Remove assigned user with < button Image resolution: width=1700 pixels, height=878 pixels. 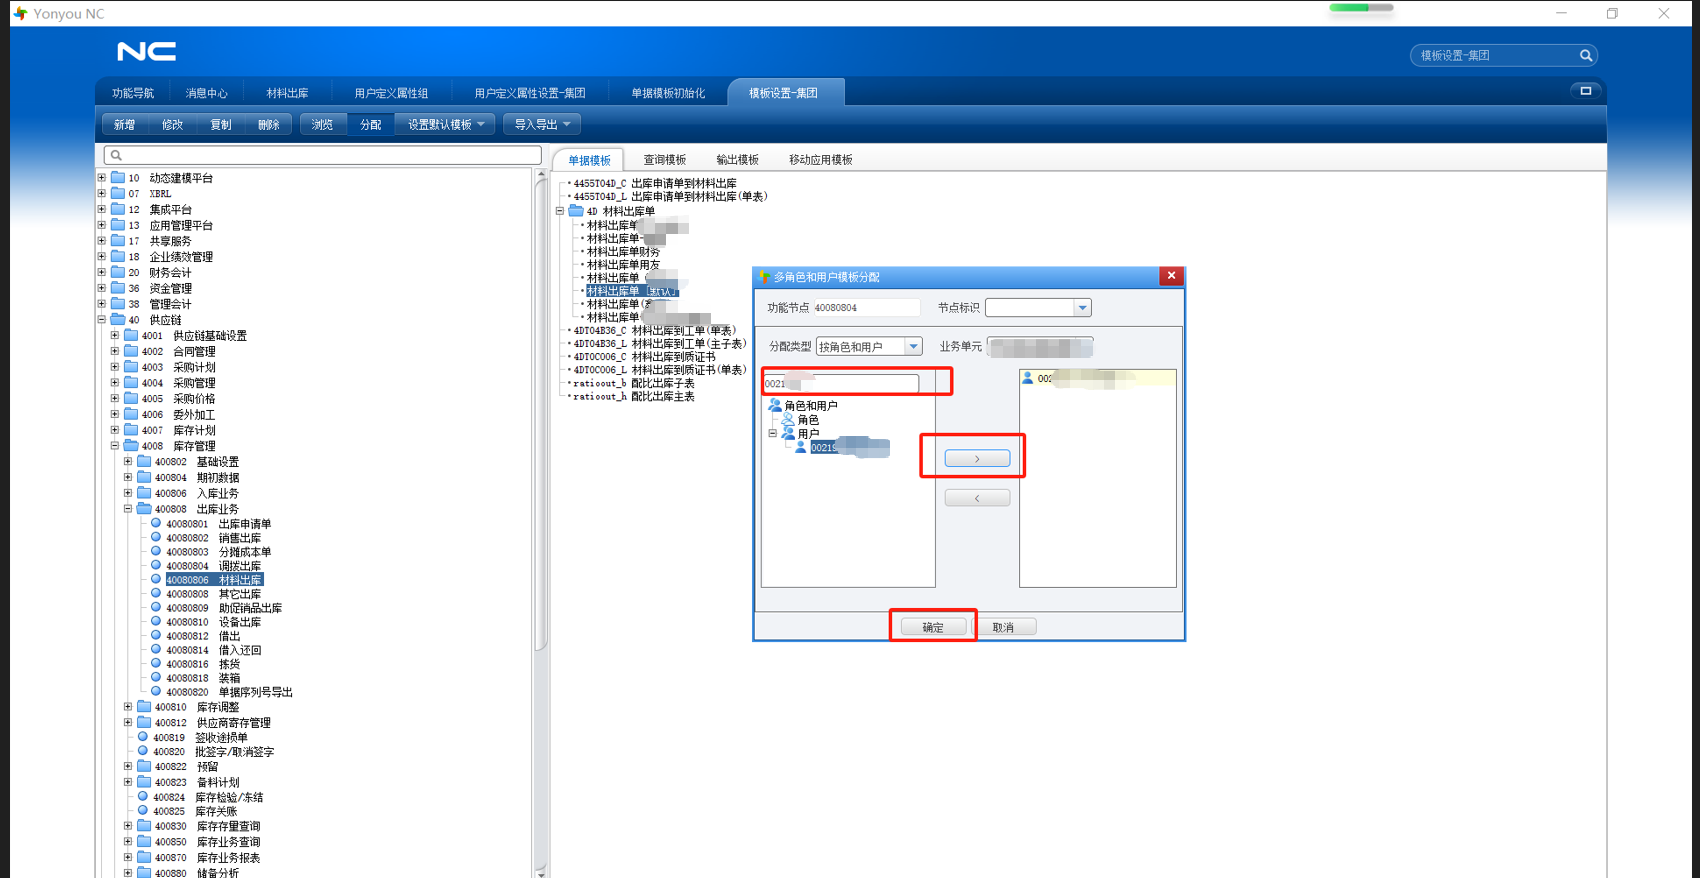(977, 497)
